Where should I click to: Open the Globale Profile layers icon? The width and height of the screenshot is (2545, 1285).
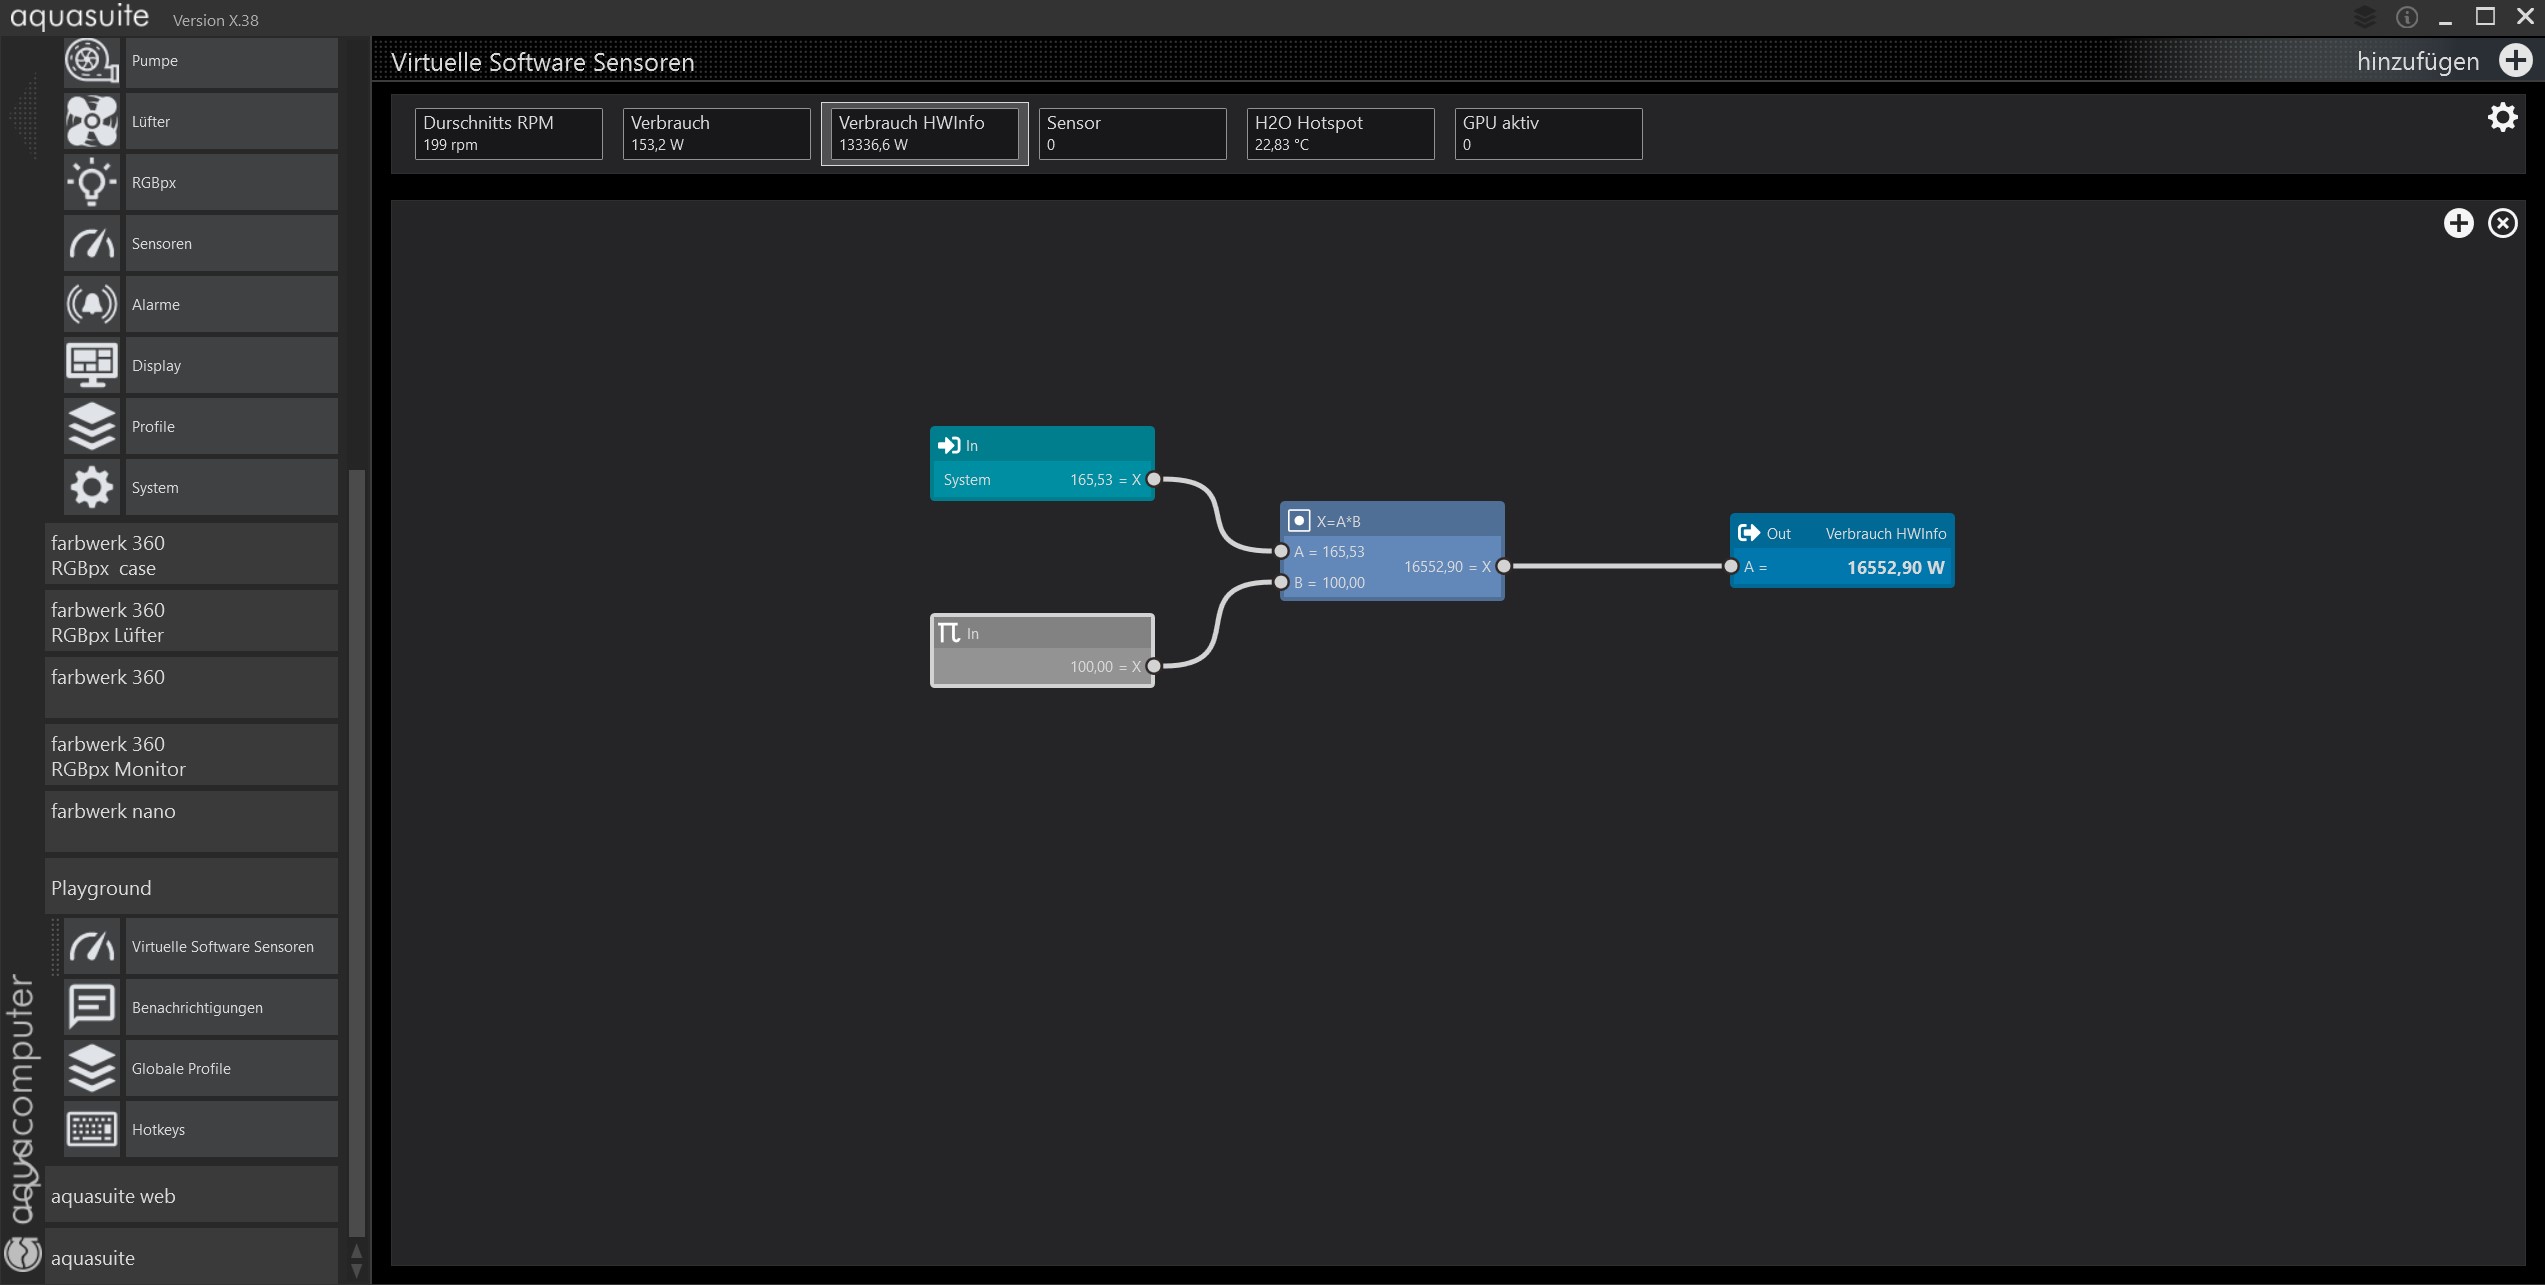(x=91, y=1069)
